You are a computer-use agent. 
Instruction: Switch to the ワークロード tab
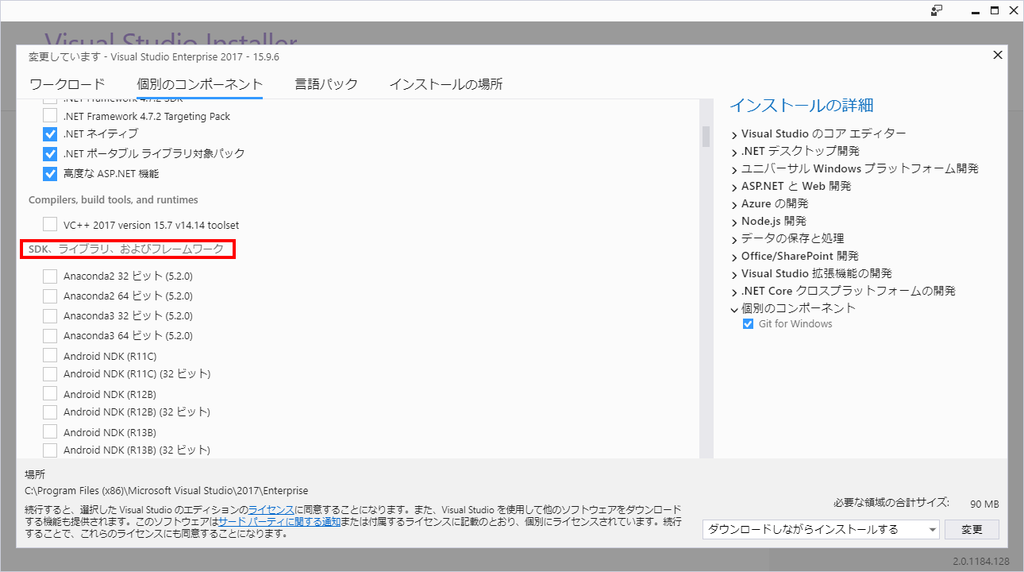(67, 84)
